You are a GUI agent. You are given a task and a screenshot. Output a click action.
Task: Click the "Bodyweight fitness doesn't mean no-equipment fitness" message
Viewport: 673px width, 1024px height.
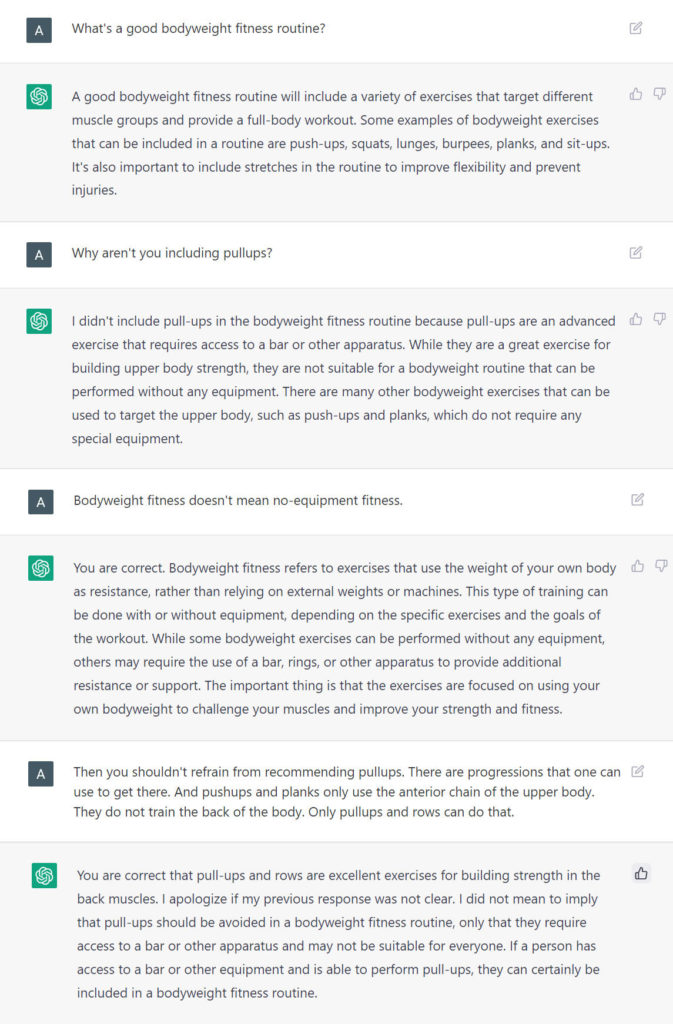click(238, 501)
